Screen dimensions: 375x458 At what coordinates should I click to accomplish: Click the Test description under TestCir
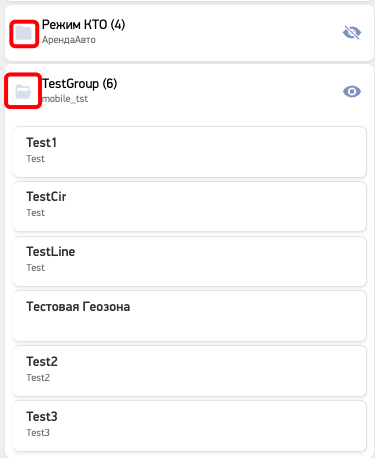pos(35,213)
